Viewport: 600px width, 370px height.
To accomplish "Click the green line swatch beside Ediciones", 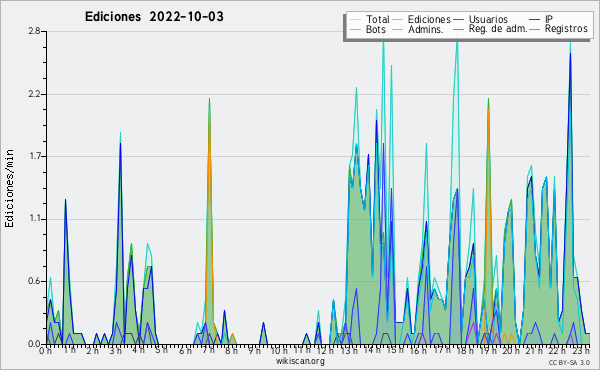I will tap(398, 20).
